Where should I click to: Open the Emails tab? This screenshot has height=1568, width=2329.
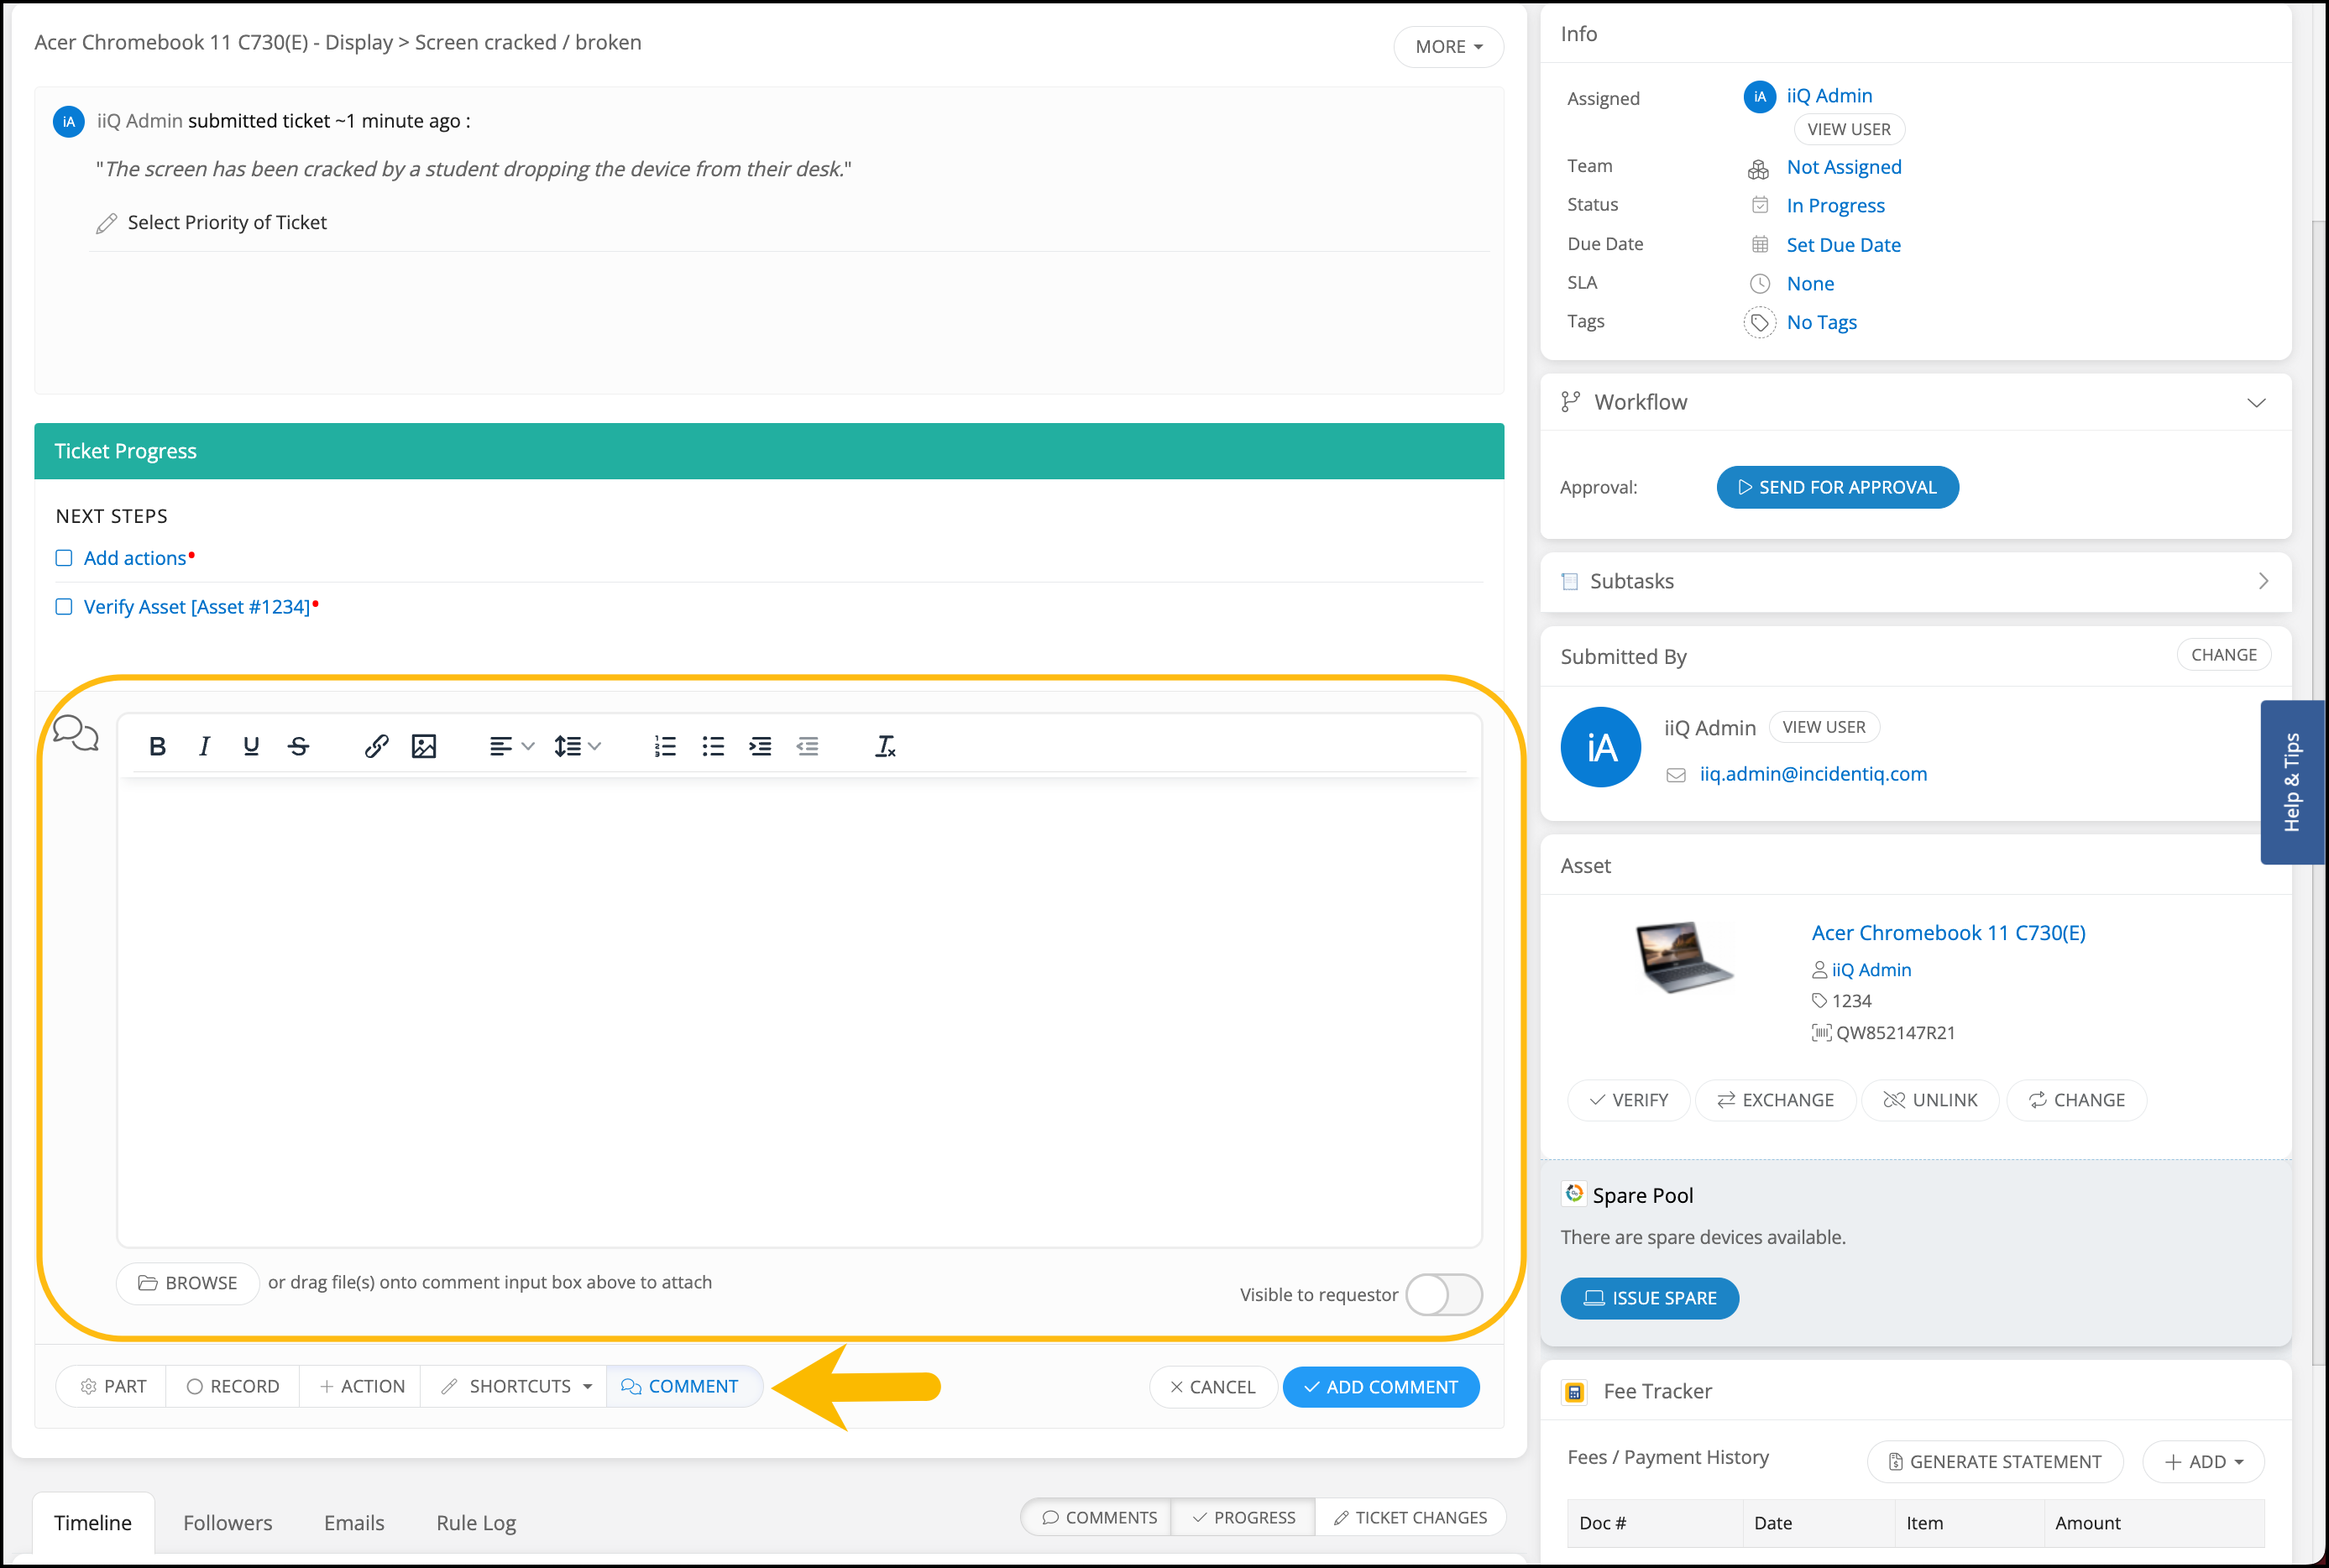coord(354,1523)
